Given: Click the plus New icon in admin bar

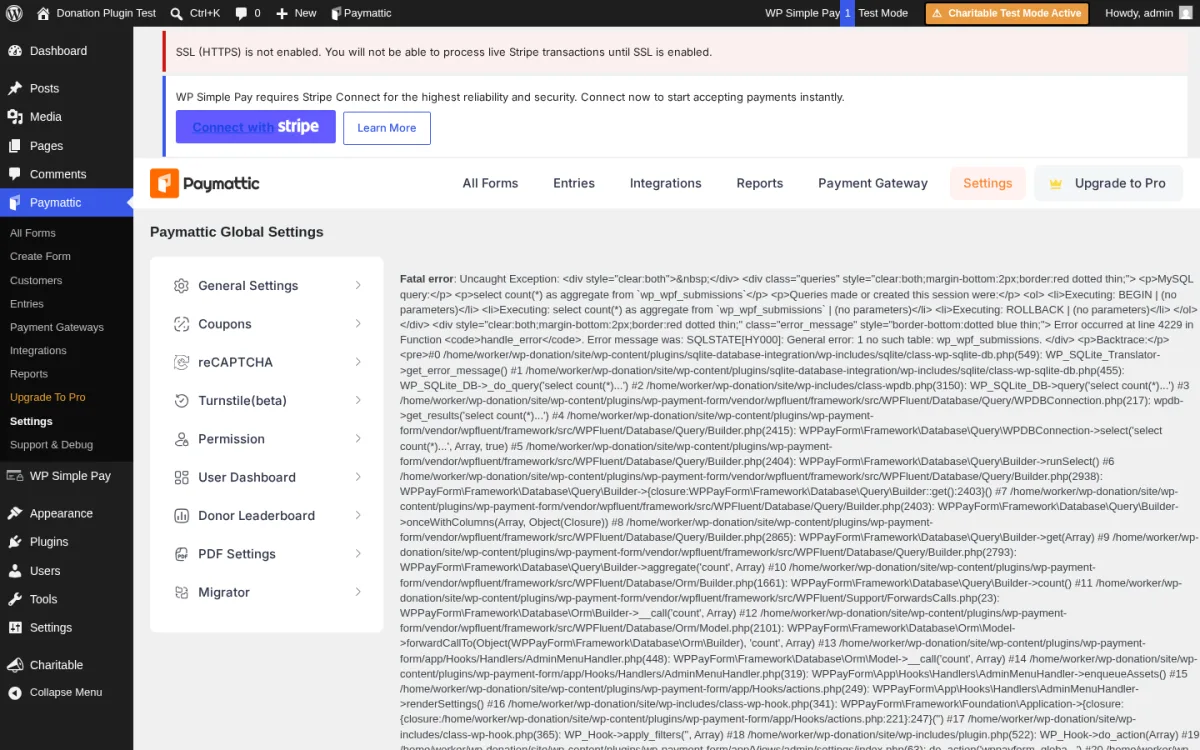Looking at the screenshot, I should [x=282, y=14].
